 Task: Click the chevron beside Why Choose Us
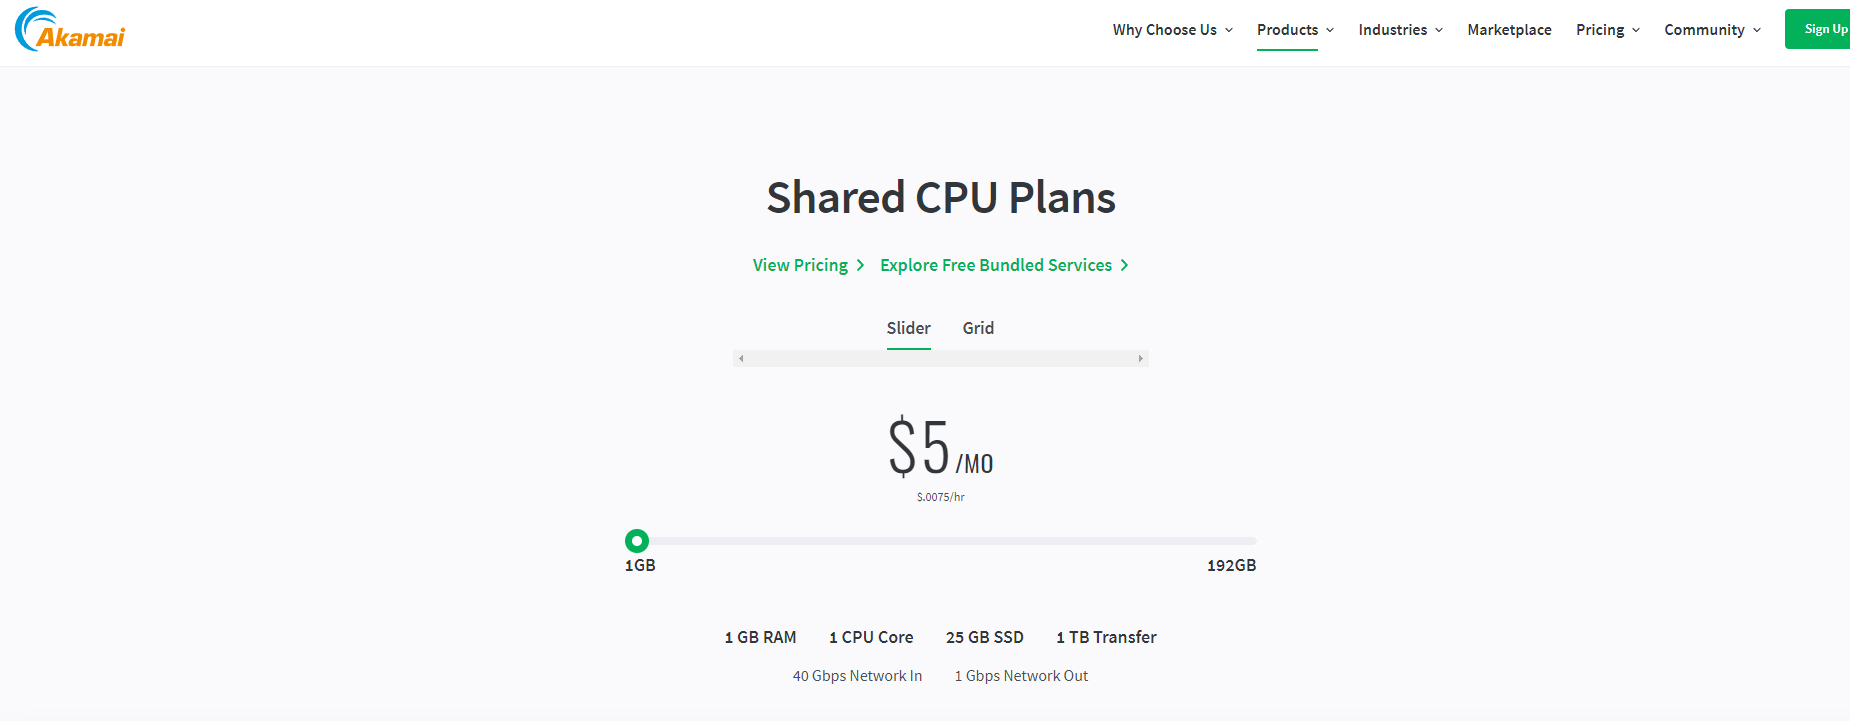(1229, 30)
